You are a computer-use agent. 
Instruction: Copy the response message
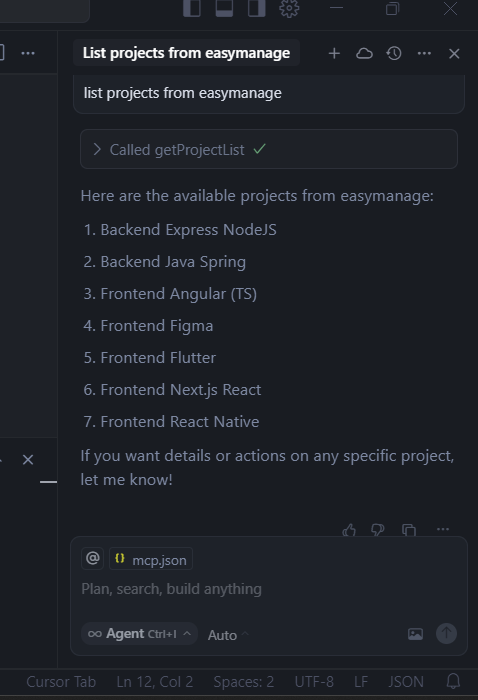409,530
